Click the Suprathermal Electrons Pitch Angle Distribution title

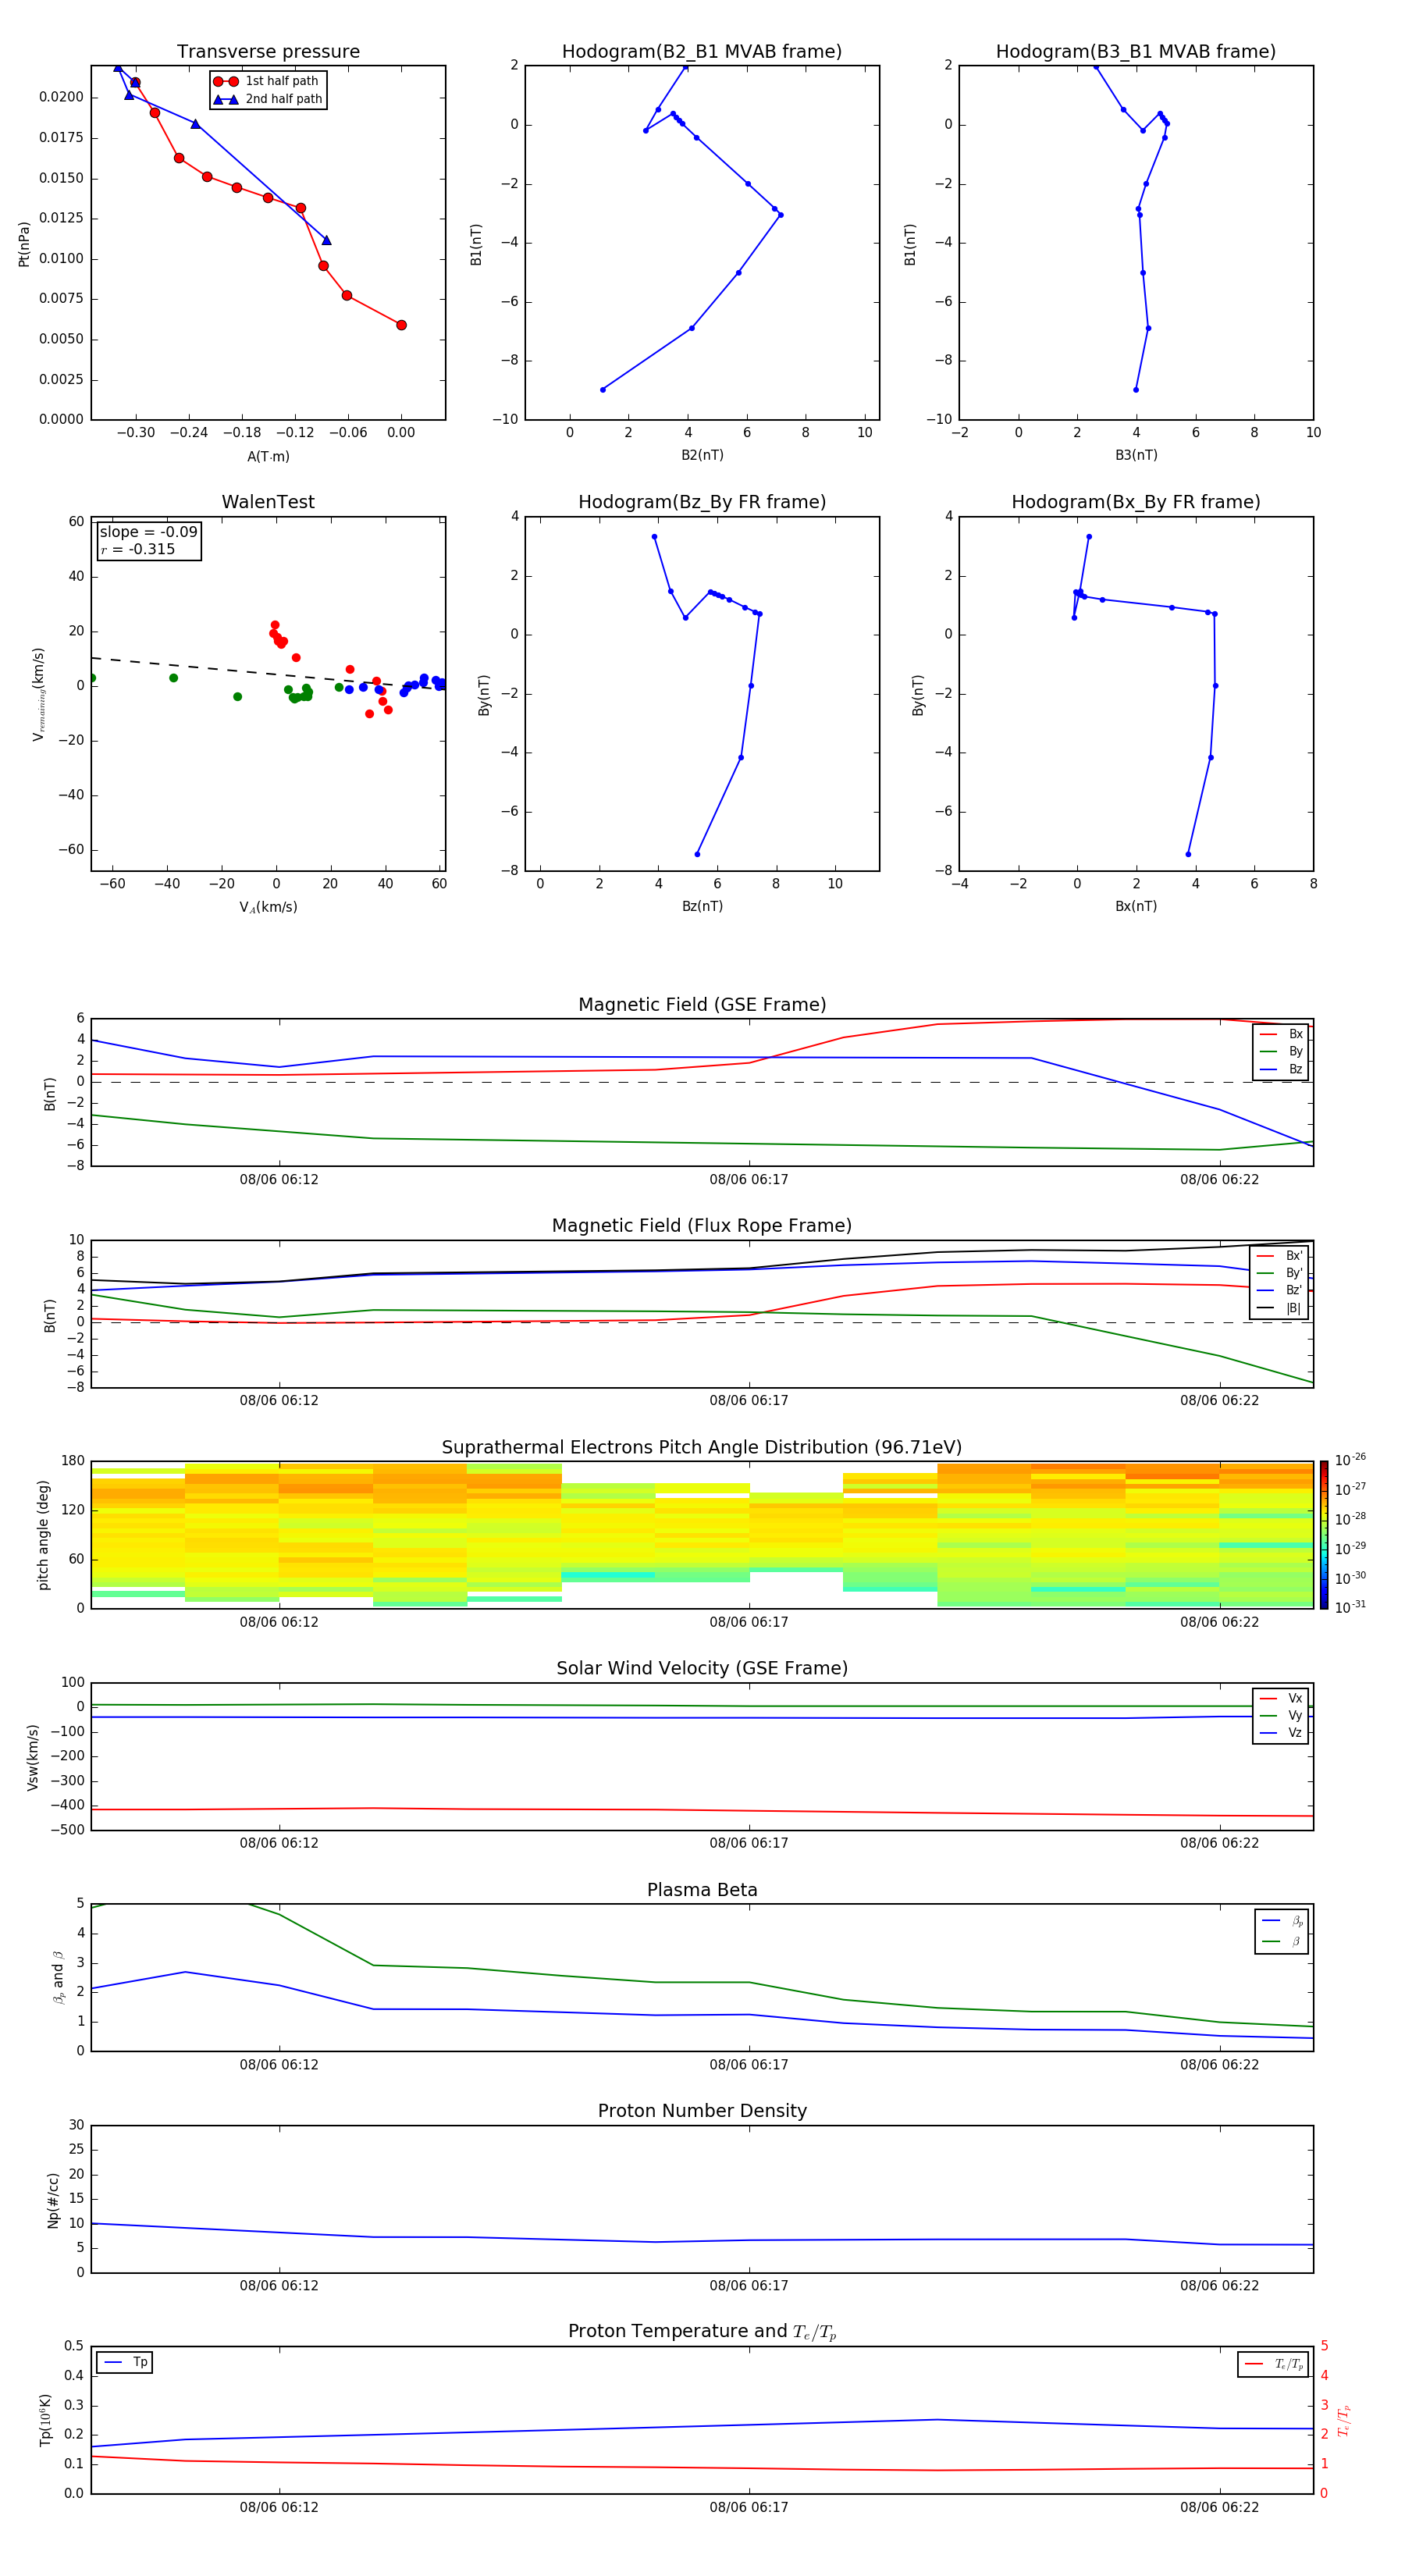tap(702, 1448)
